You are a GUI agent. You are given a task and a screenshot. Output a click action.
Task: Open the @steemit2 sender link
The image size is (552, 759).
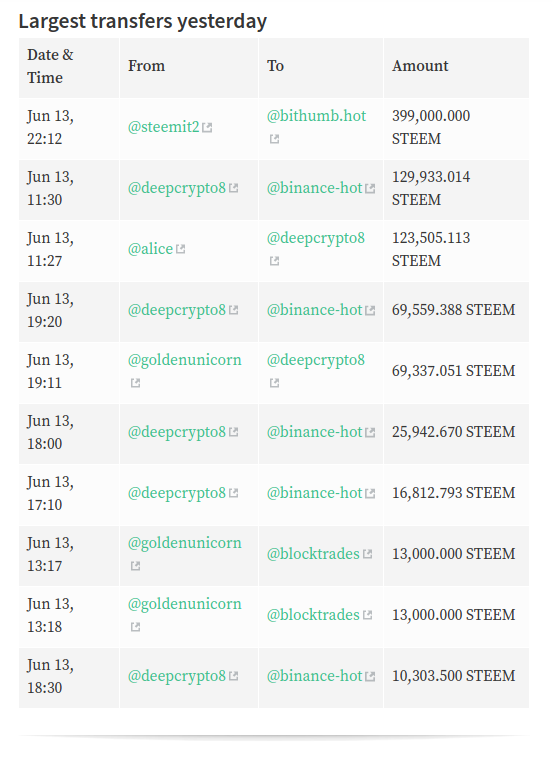click(164, 127)
